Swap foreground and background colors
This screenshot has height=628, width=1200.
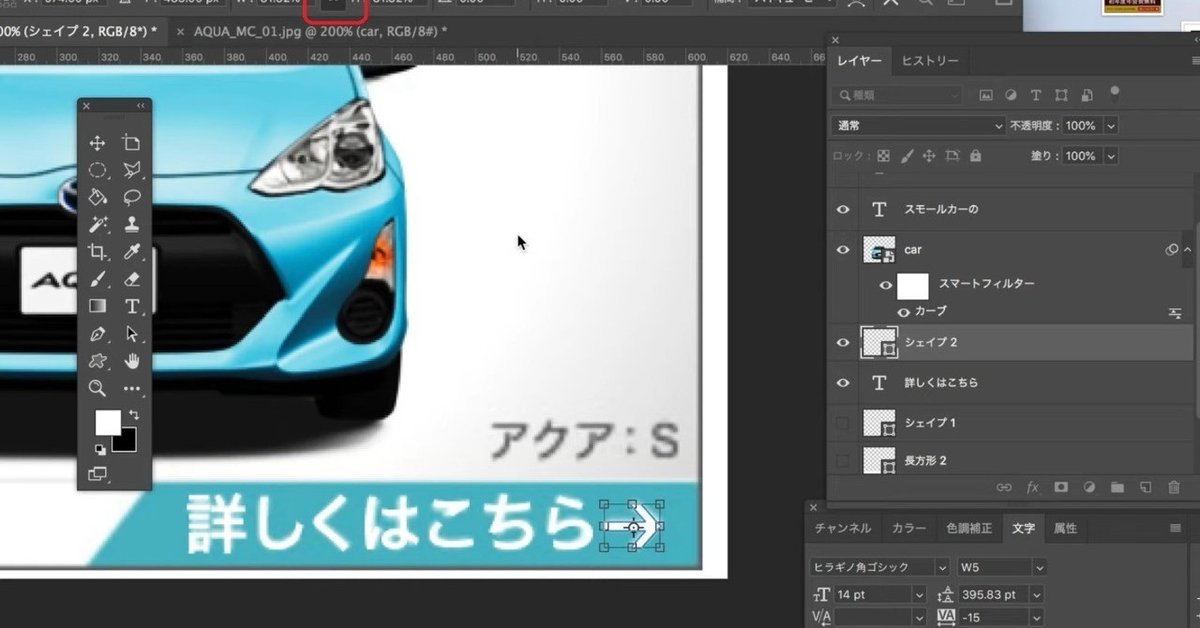[133, 414]
